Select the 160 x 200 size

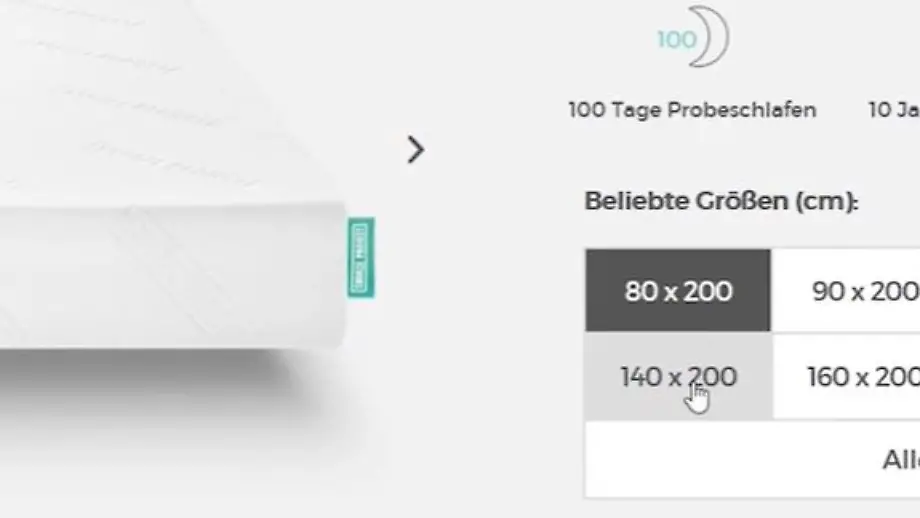pos(847,376)
